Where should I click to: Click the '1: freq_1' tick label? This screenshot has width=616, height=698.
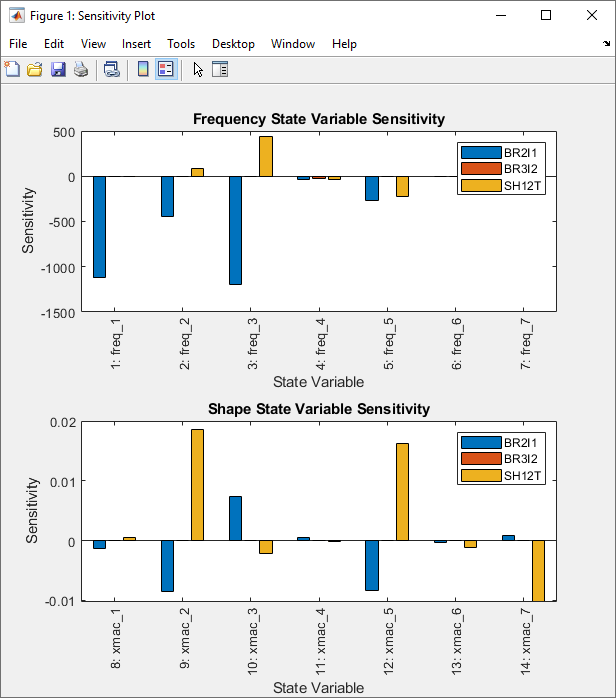click(116, 344)
